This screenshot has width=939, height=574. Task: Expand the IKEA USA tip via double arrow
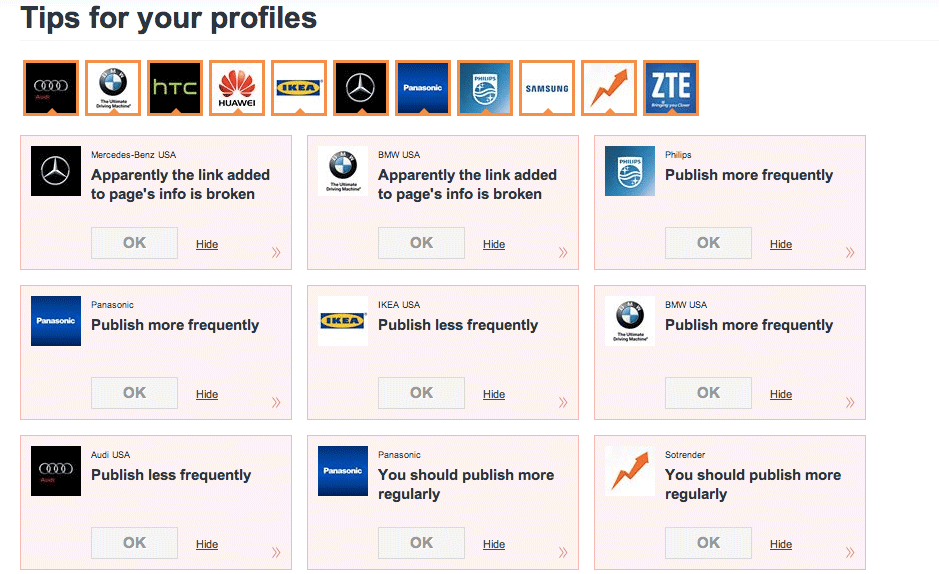[563, 403]
